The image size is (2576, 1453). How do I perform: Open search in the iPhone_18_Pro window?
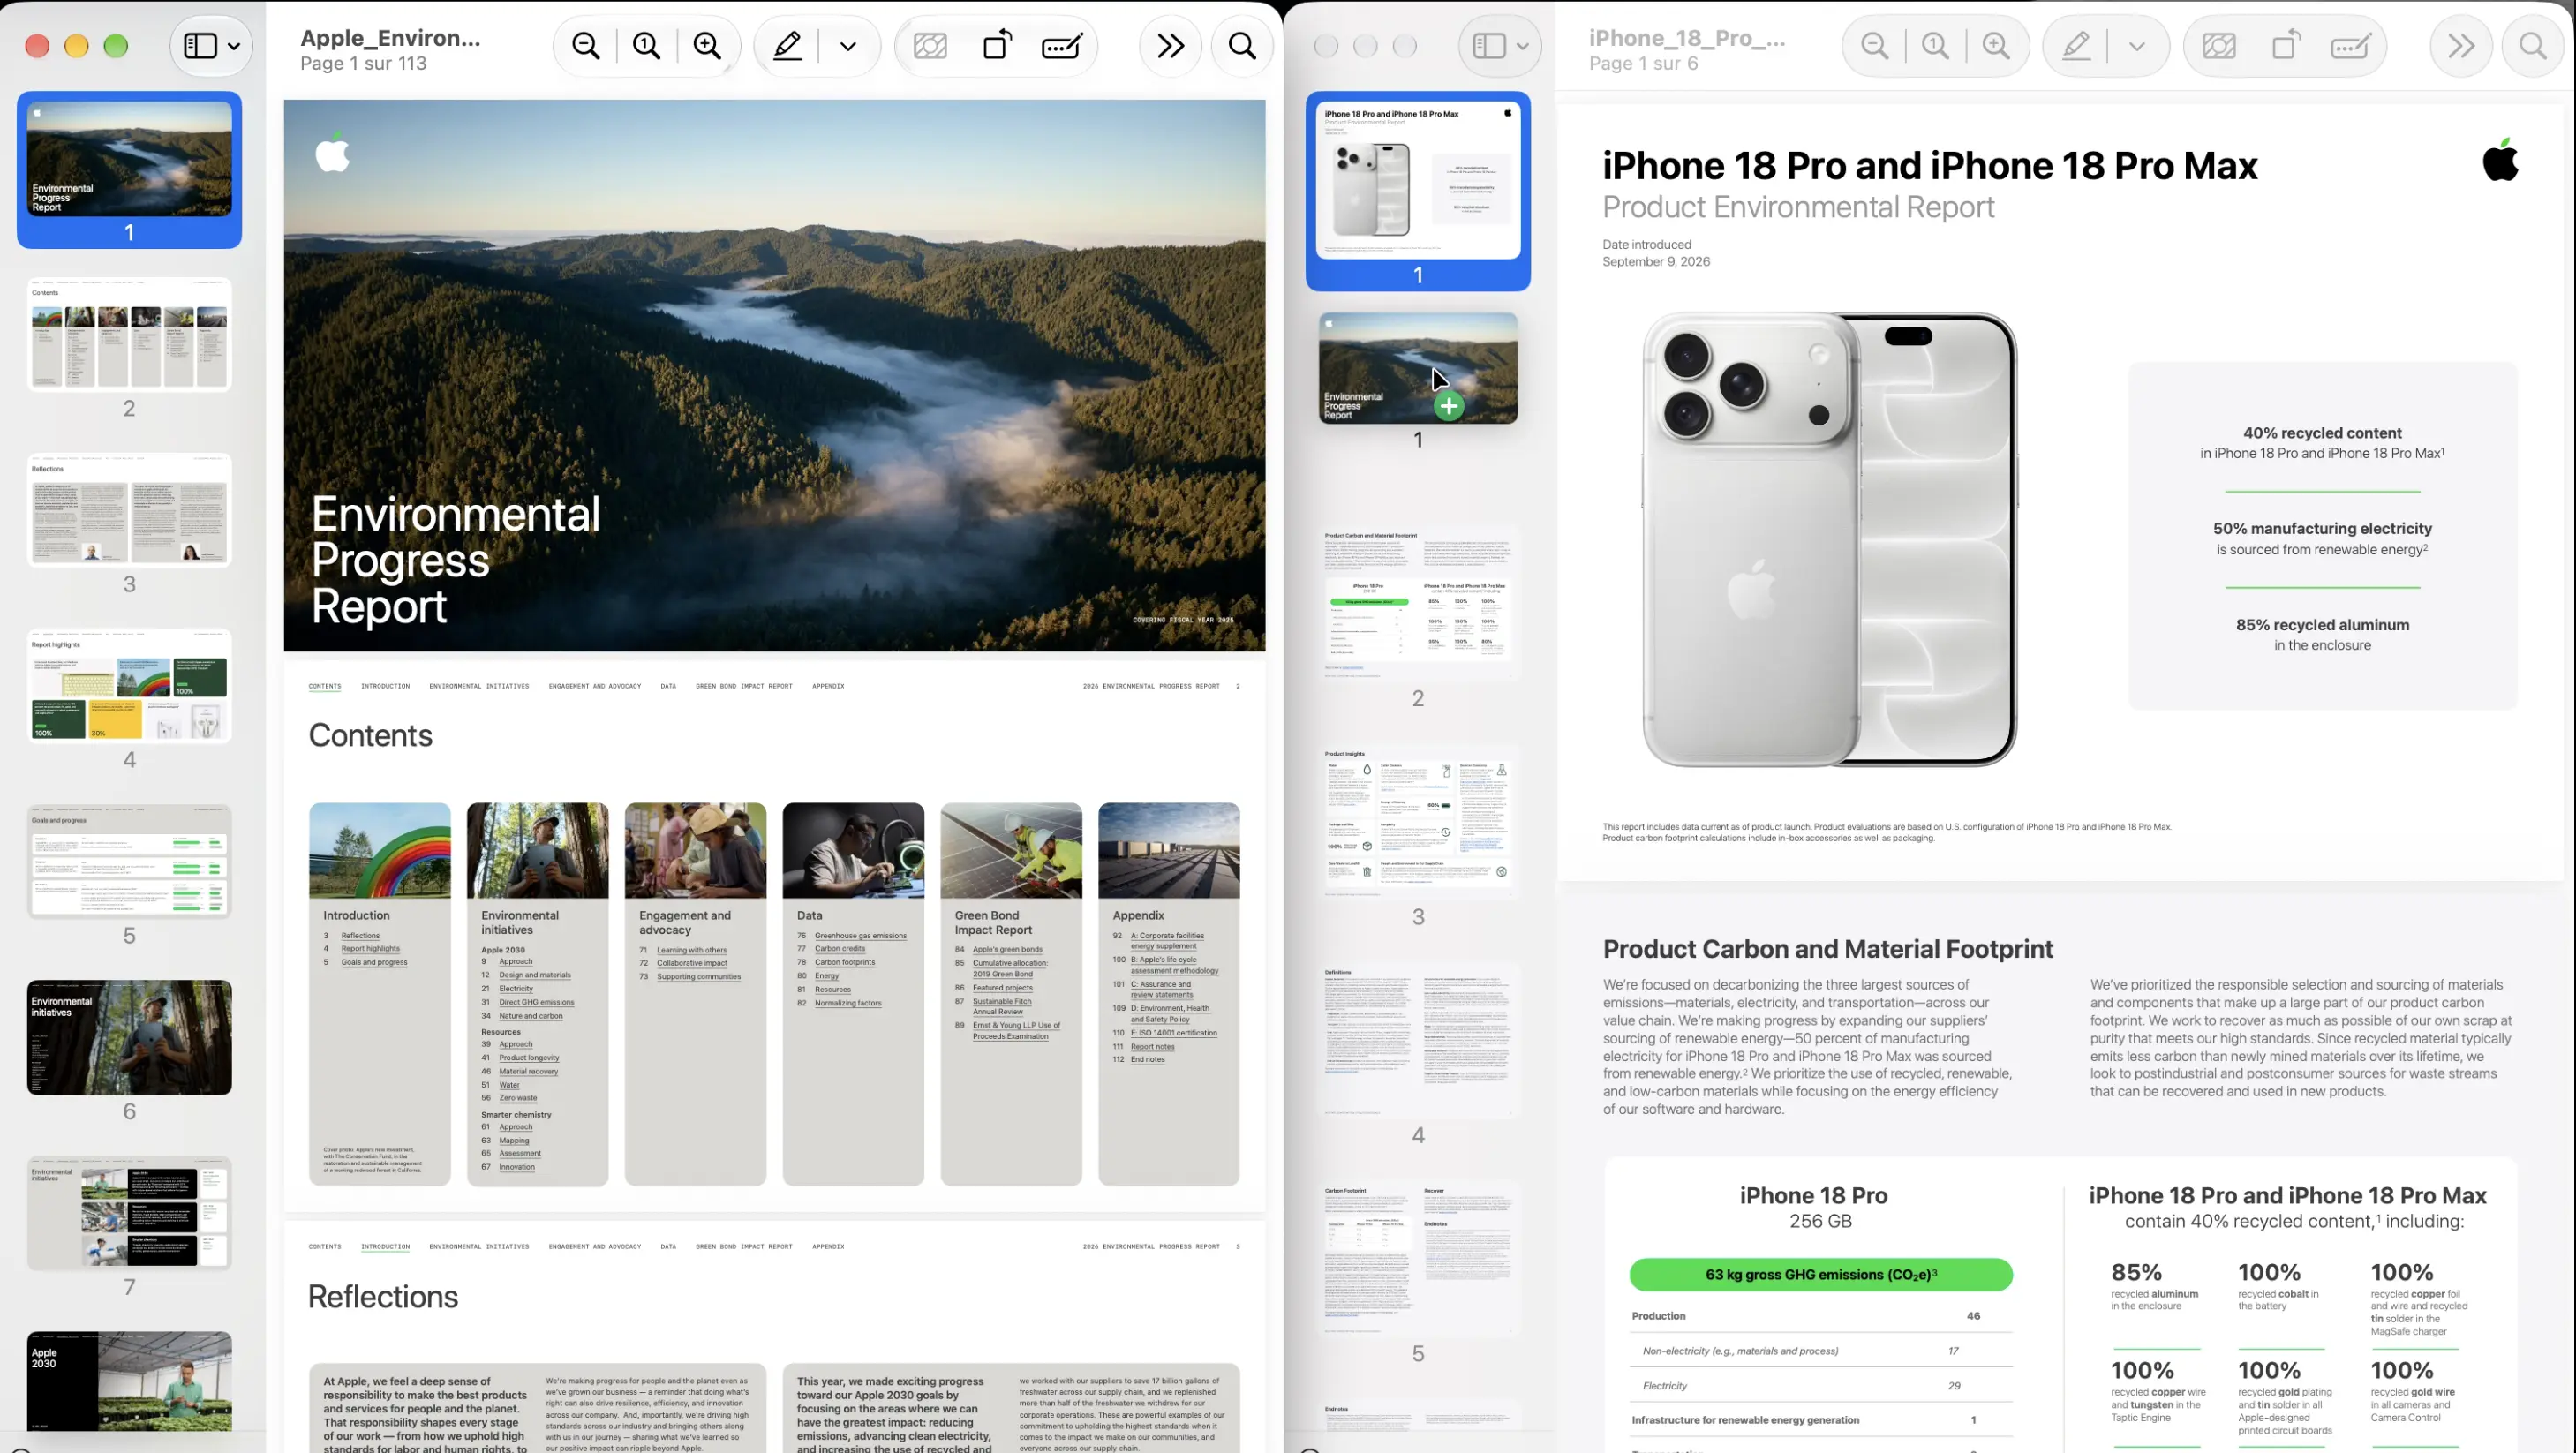(x=2533, y=46)
